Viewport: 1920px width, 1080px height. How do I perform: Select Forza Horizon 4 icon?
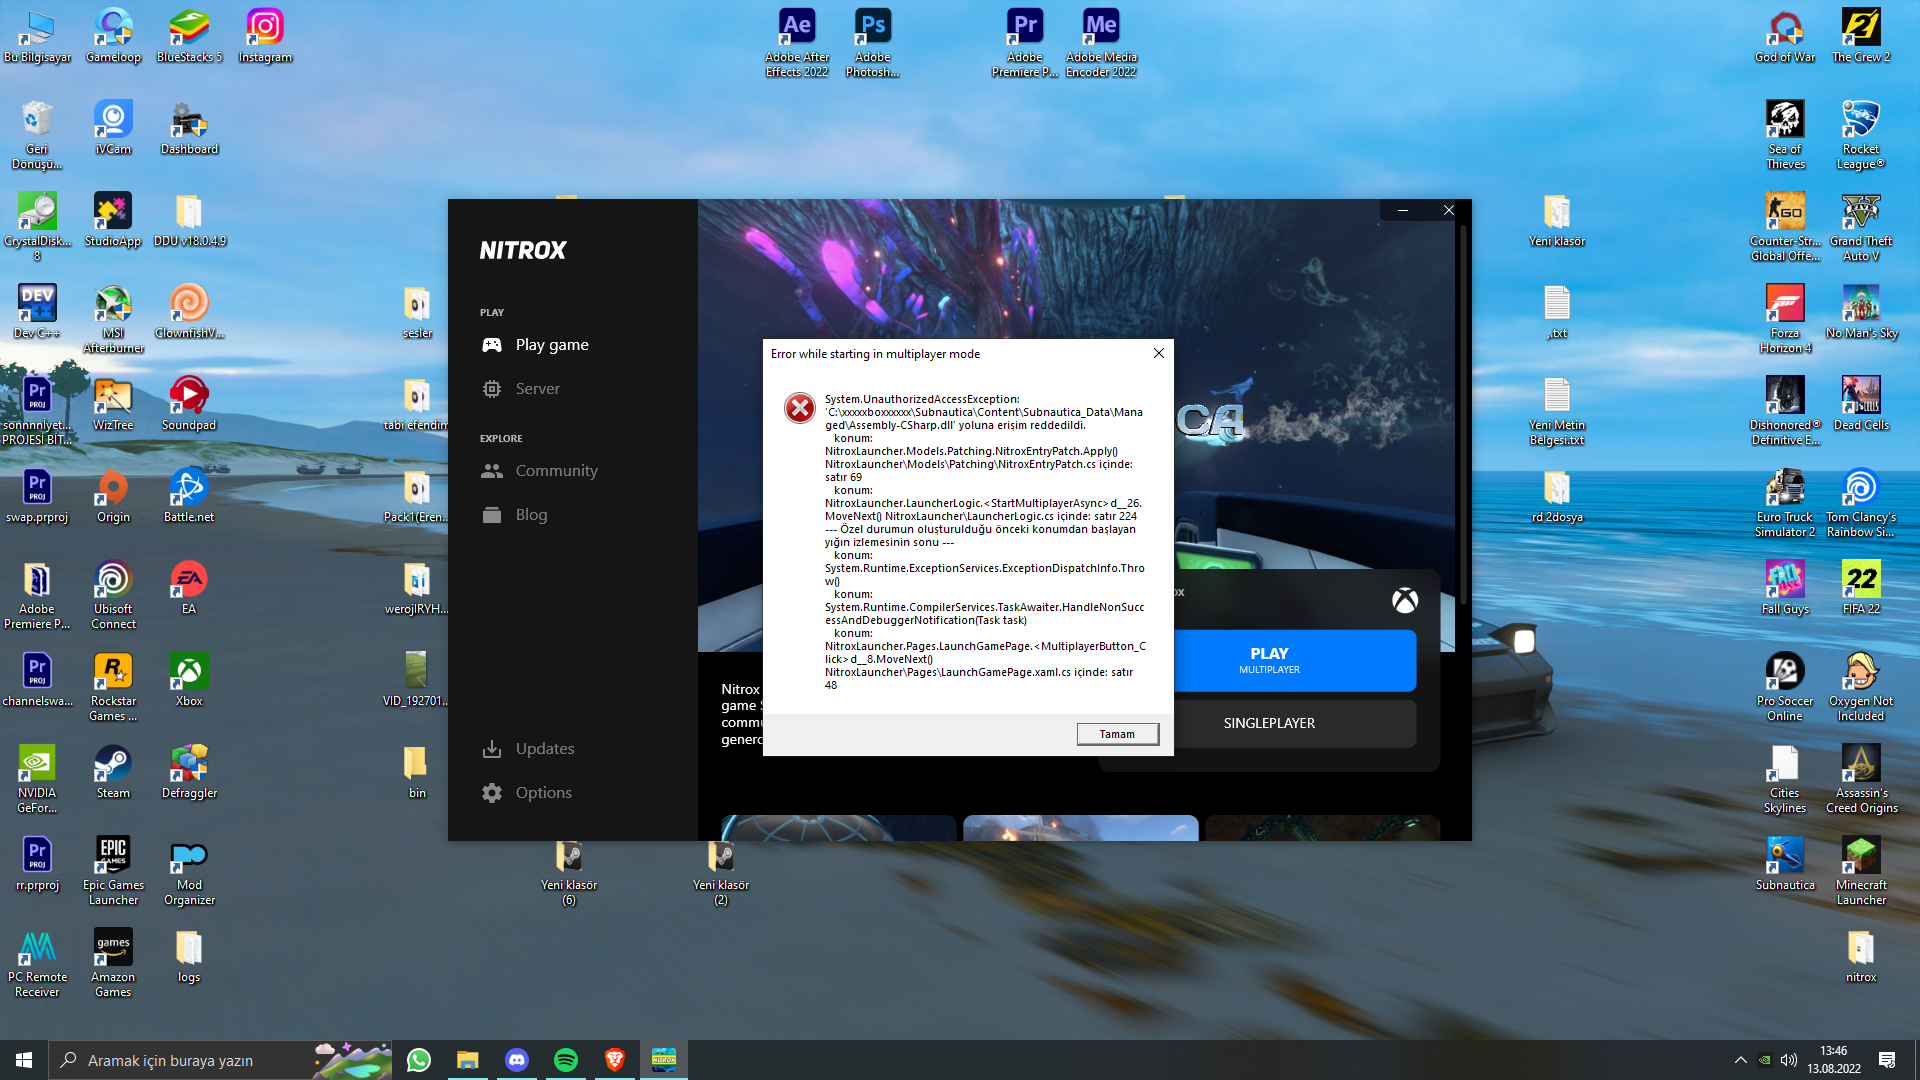(1785, 319)
